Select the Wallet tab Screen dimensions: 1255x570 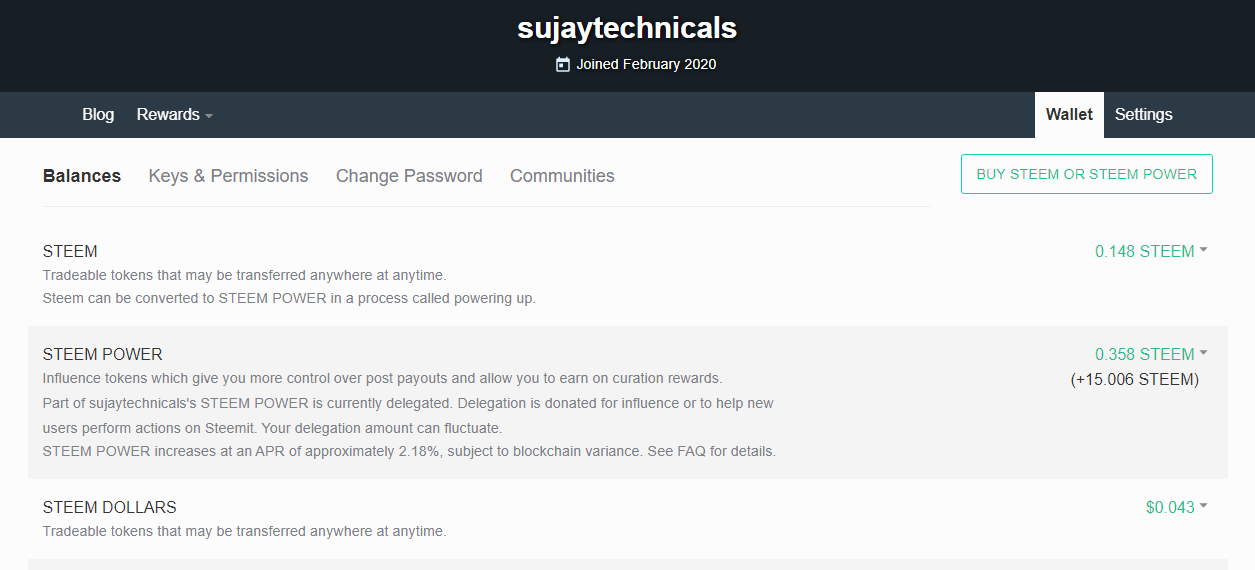[1069, 115]
